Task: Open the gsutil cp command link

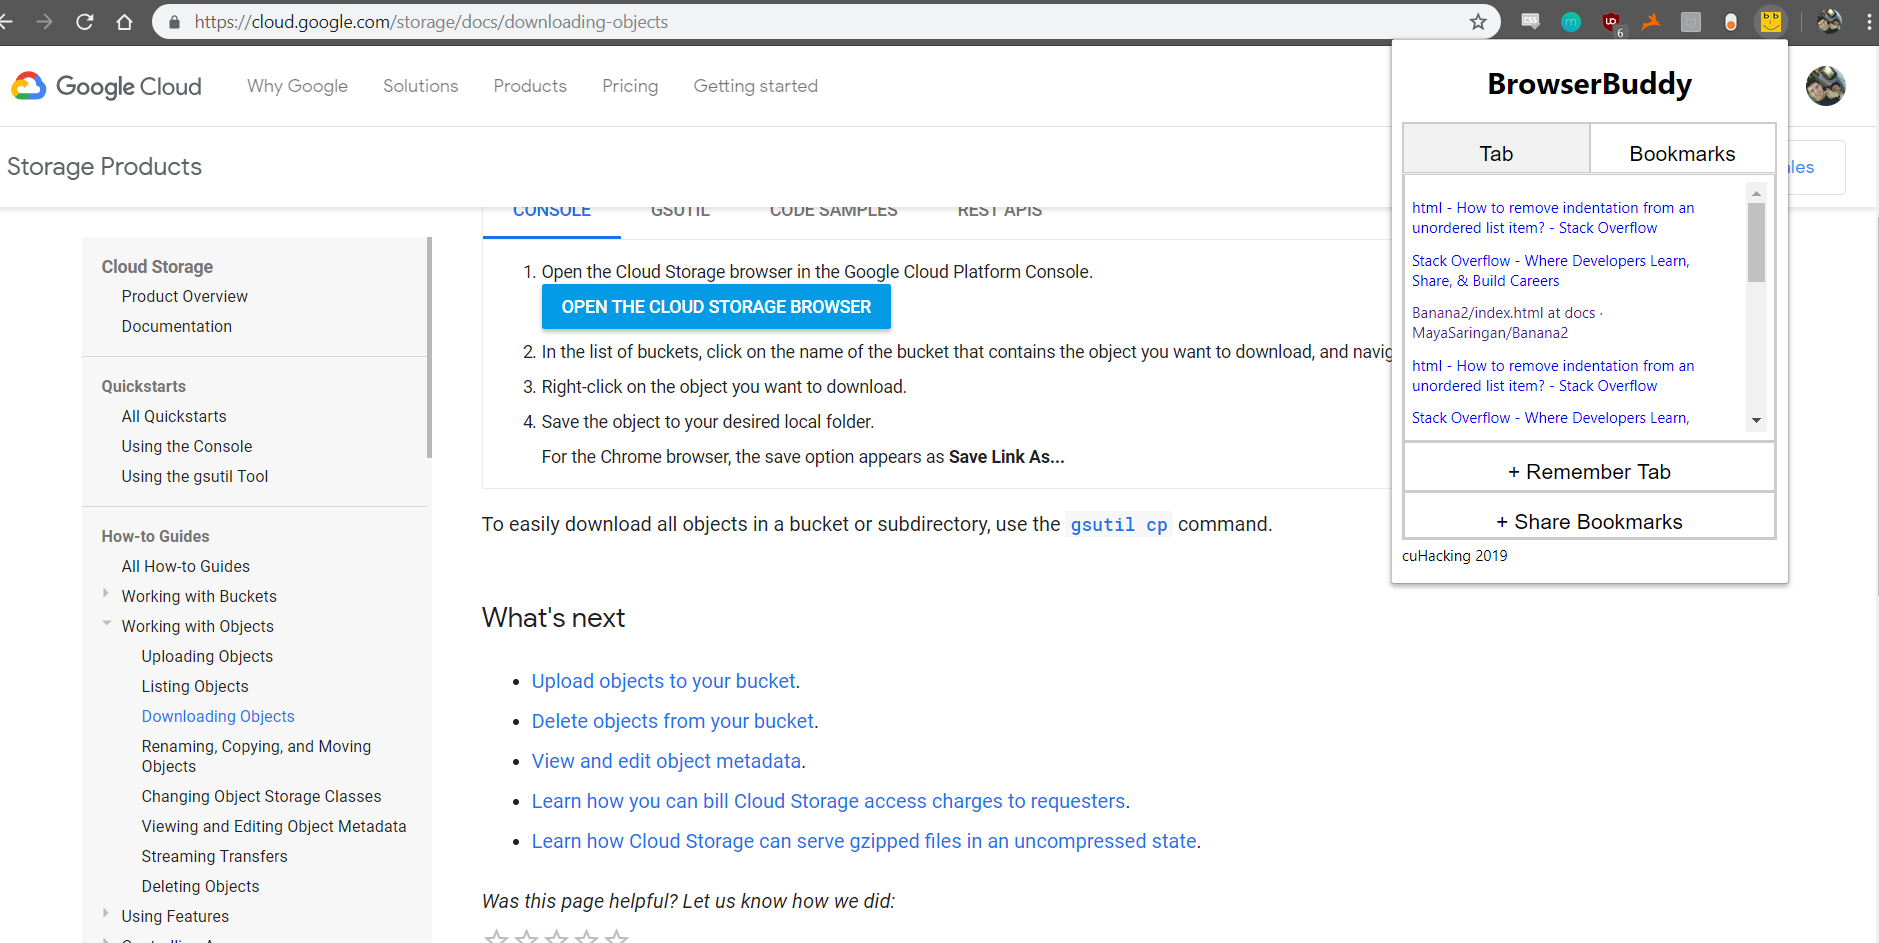Action: 1119,525
